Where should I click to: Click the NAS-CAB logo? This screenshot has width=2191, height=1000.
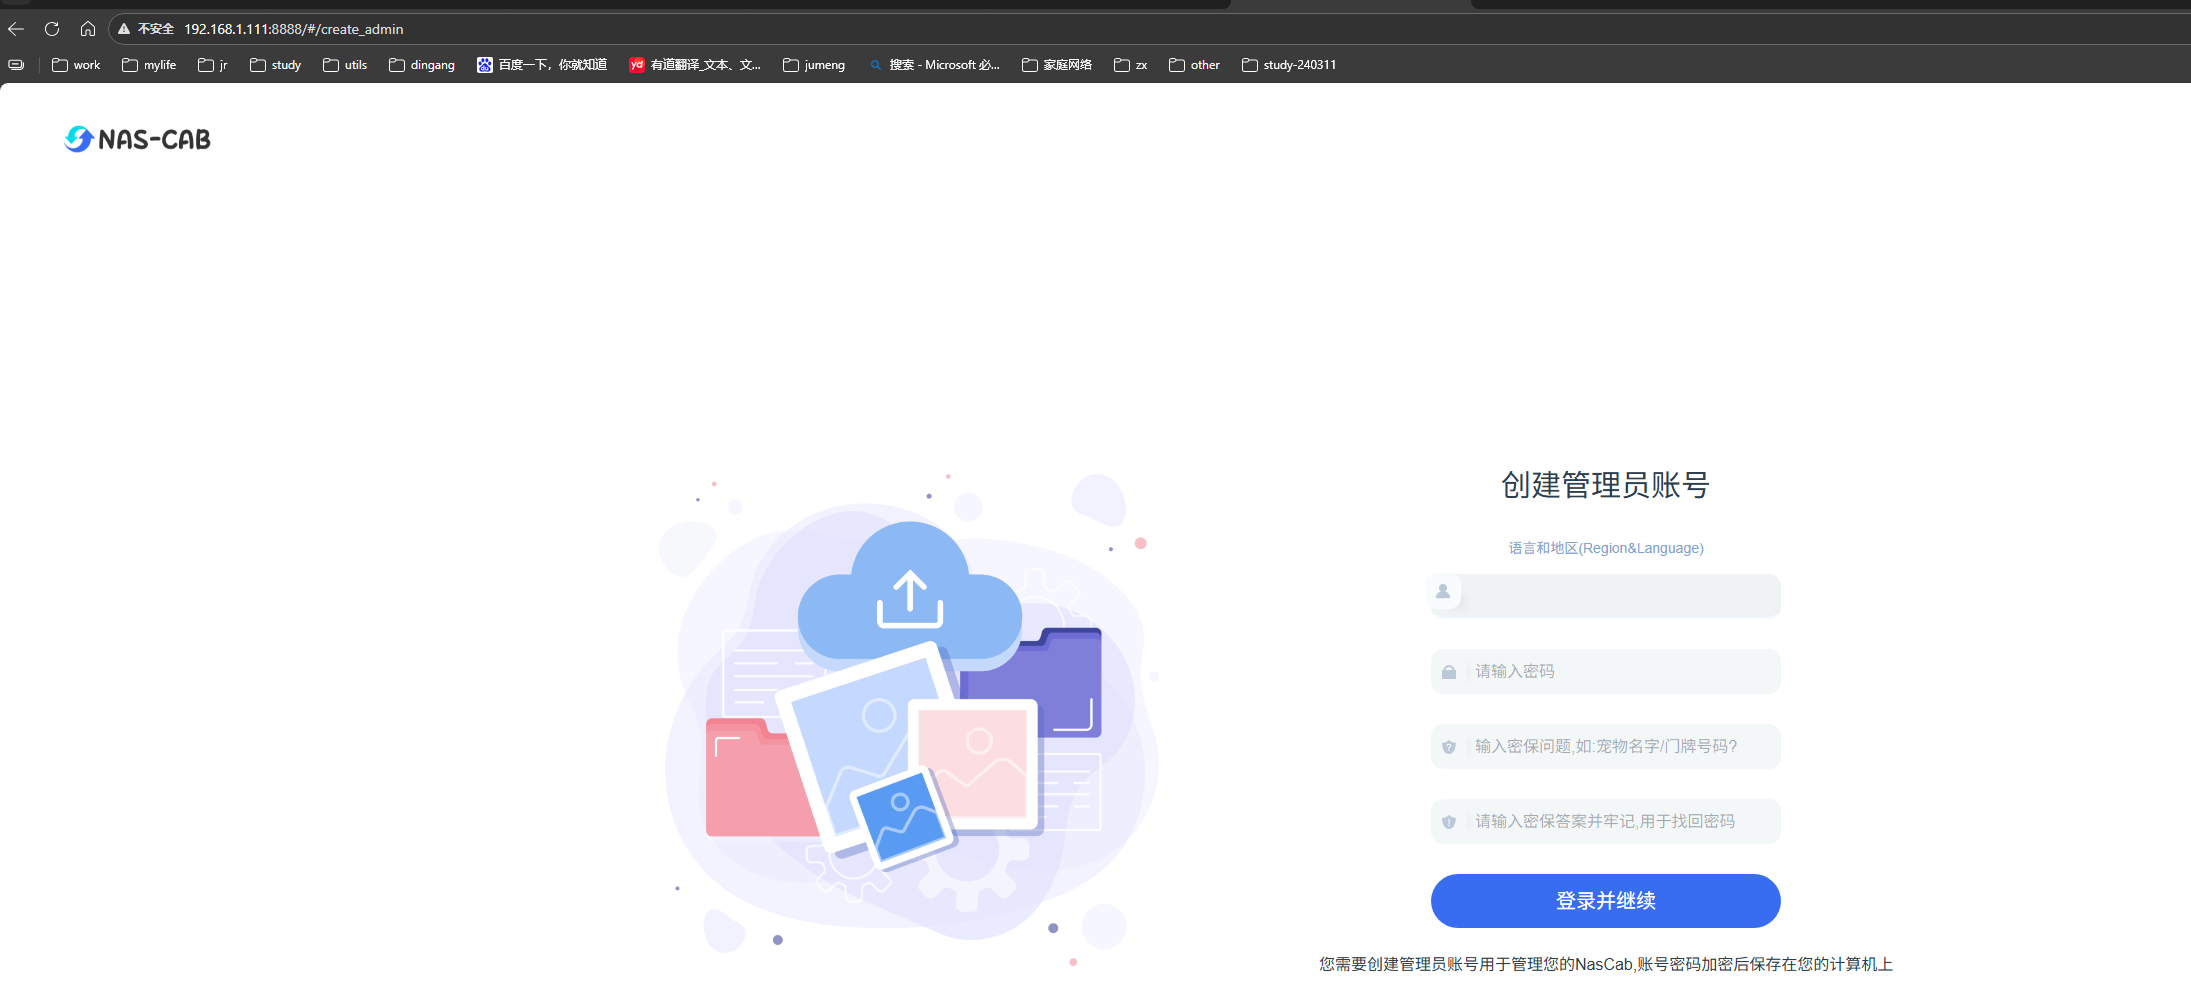(x=137, y=139)
